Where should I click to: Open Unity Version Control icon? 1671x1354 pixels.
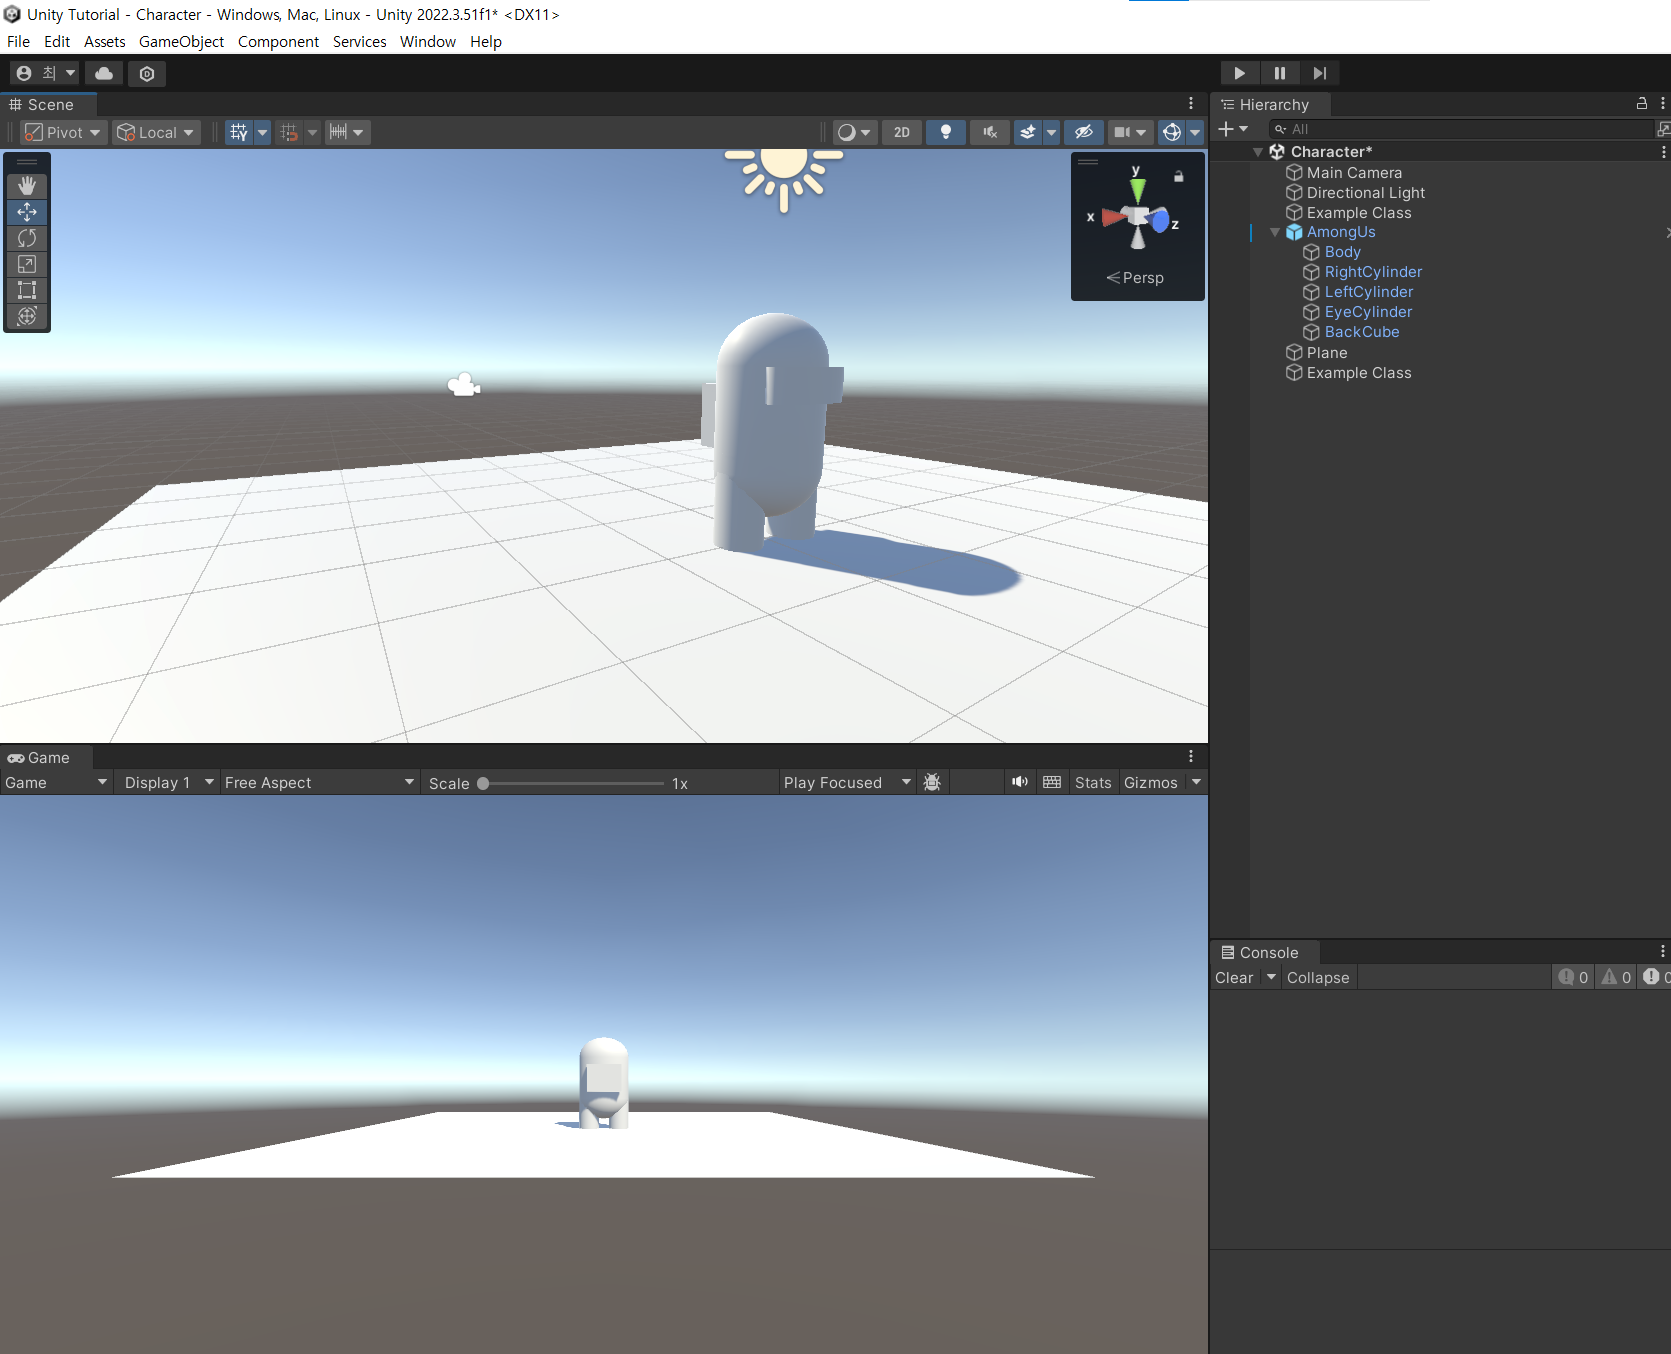[147, 73]
